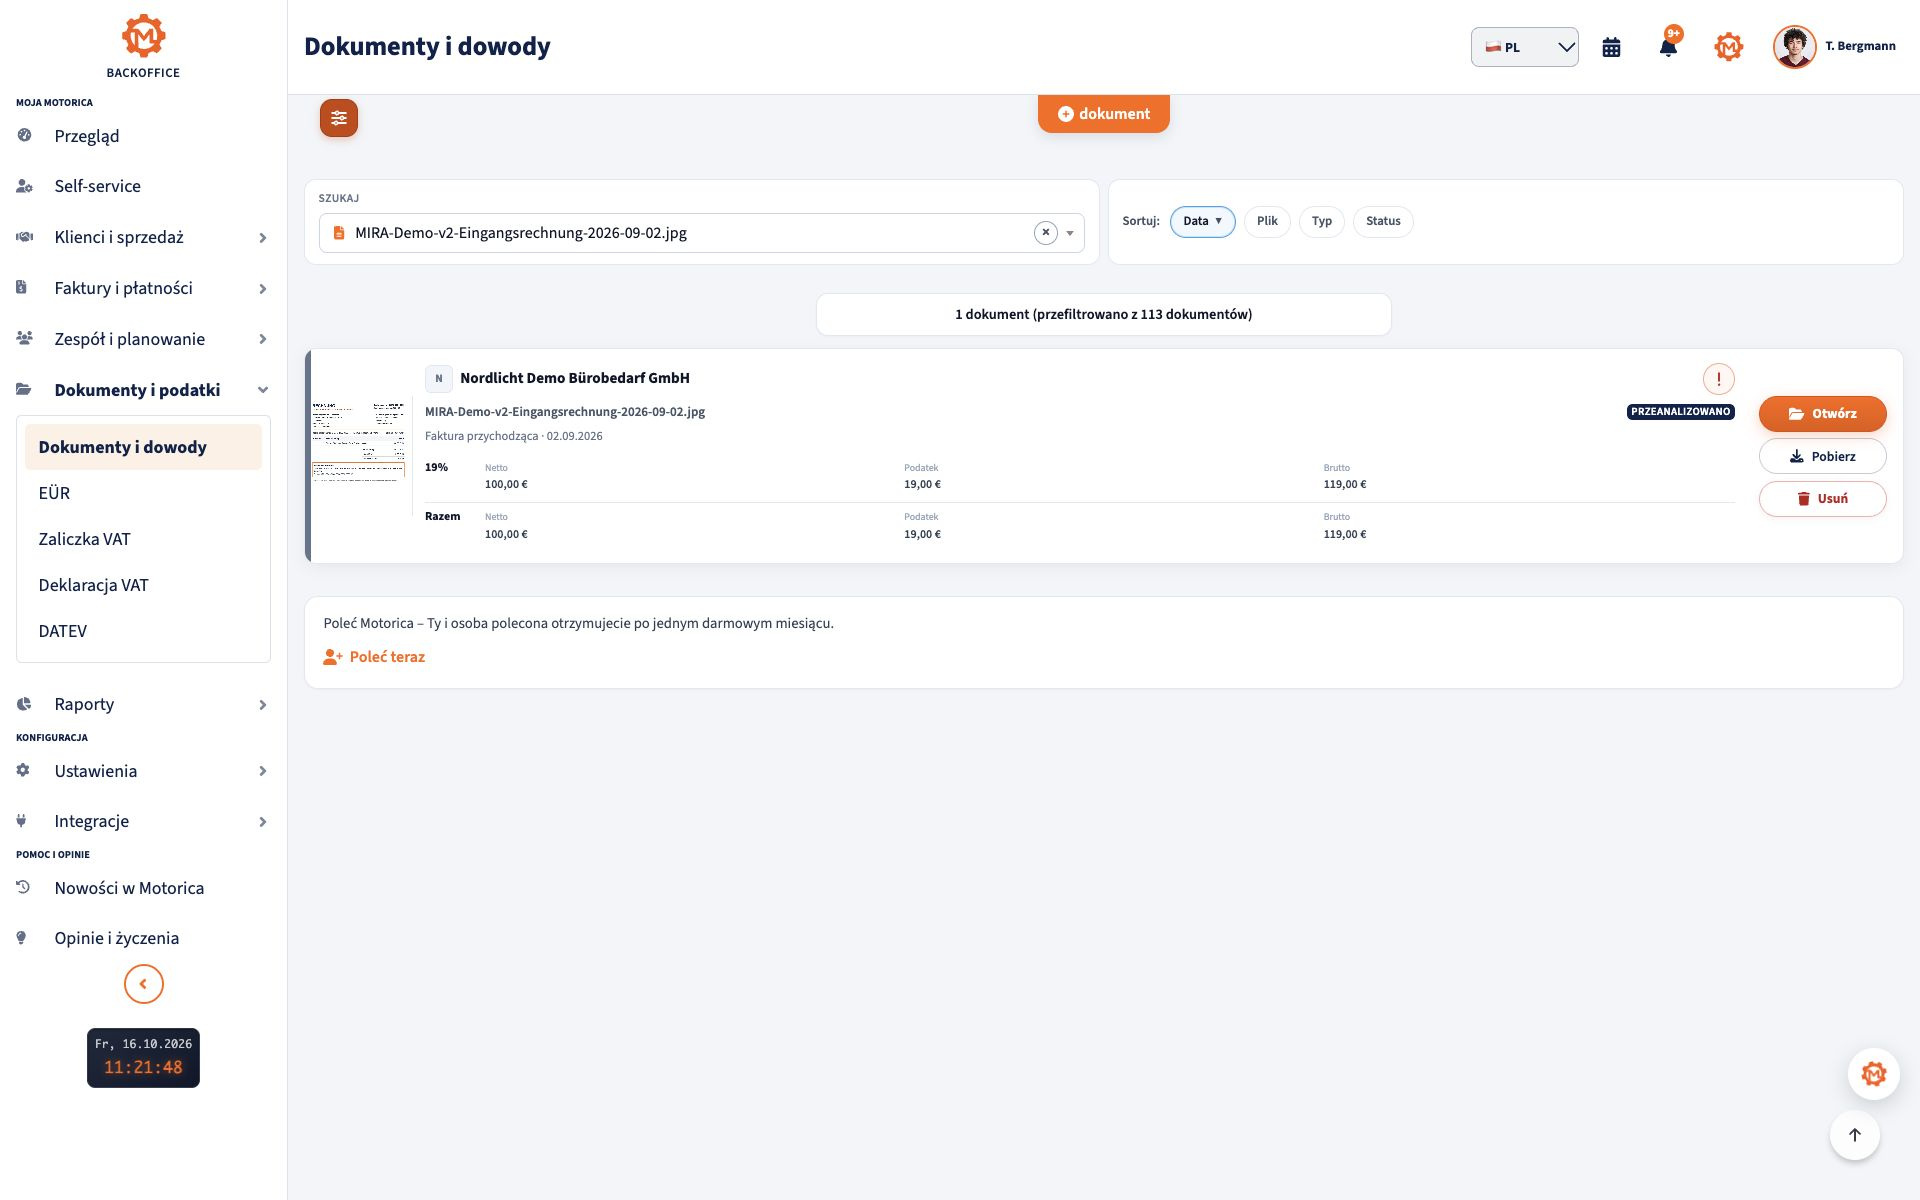Image resolution: width=1920 pixels, height=1200 pixels.
Task: Expand the Klienci i sprzedaż menu
Action: pyautogui.click(x=143, y=237)
